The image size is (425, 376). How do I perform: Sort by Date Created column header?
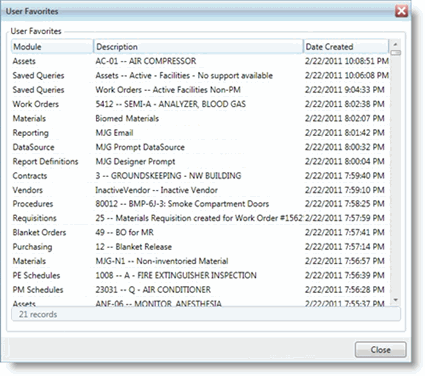346,47
